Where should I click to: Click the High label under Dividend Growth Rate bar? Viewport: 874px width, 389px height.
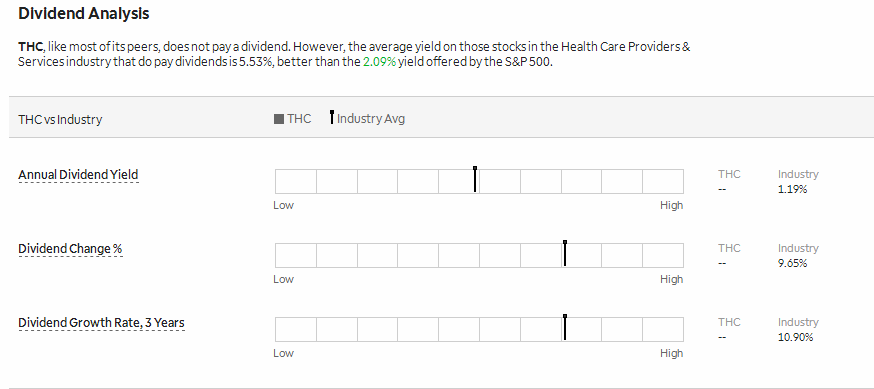[671, 353]
